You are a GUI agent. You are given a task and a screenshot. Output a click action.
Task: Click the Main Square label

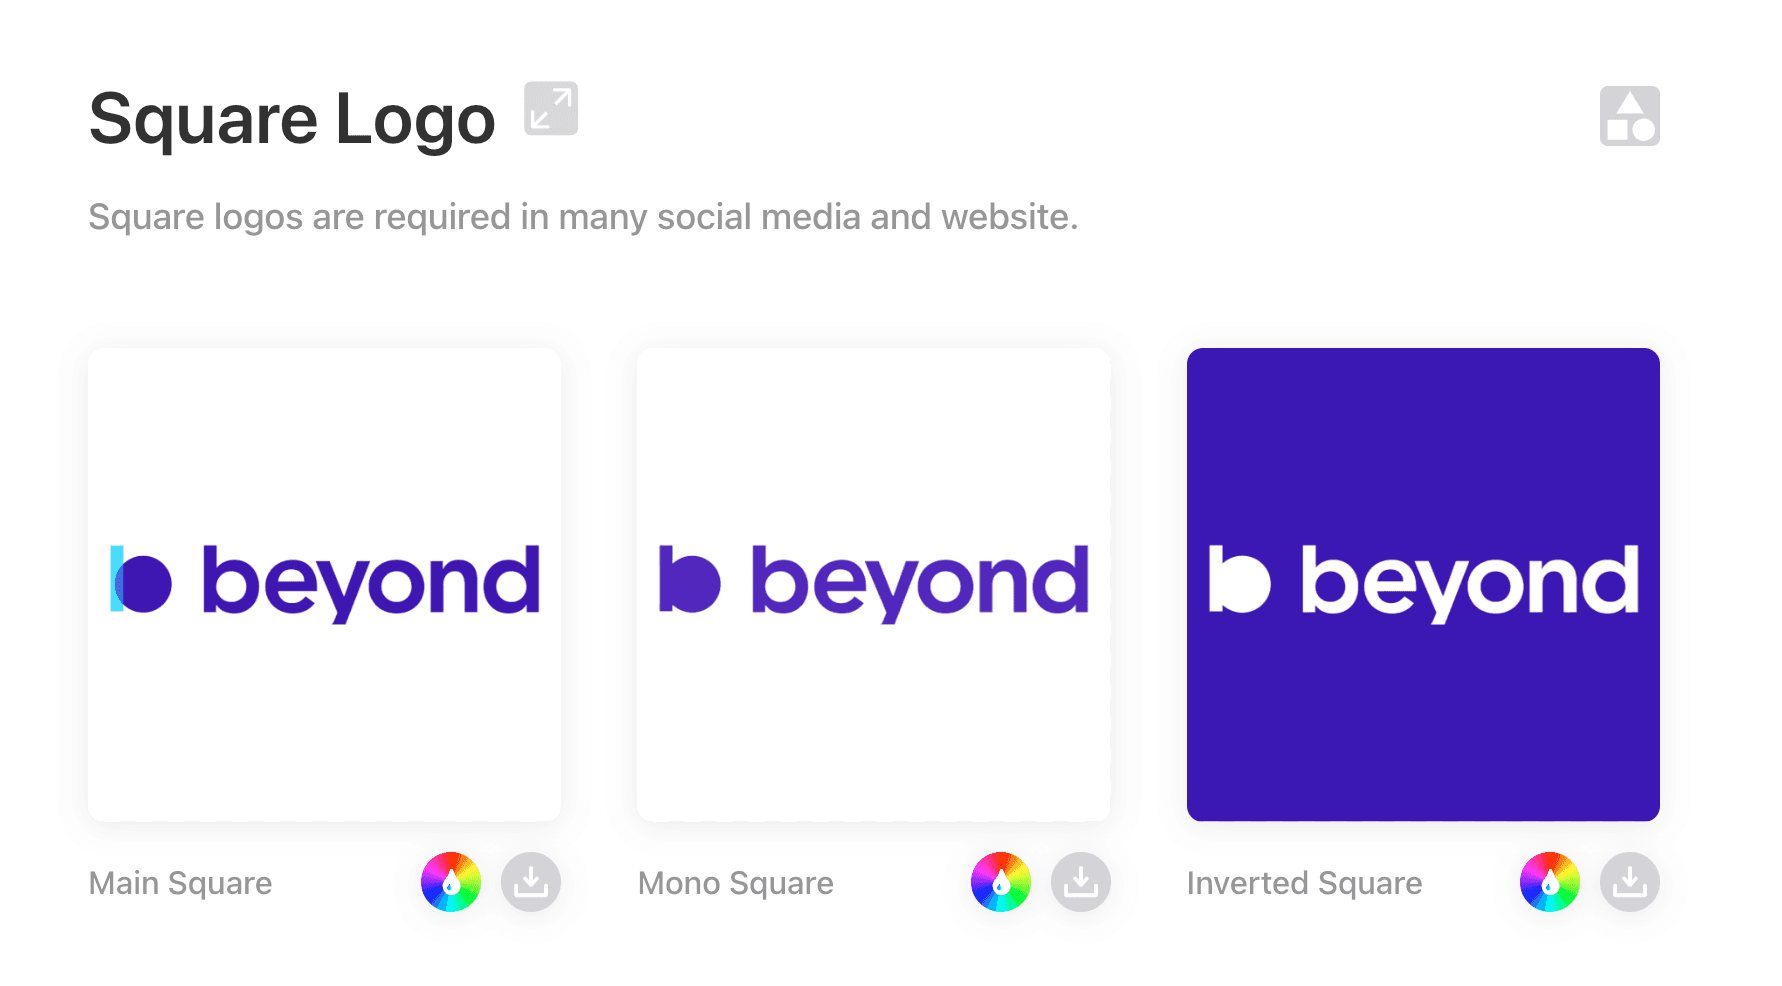click(x=180, y=883)
